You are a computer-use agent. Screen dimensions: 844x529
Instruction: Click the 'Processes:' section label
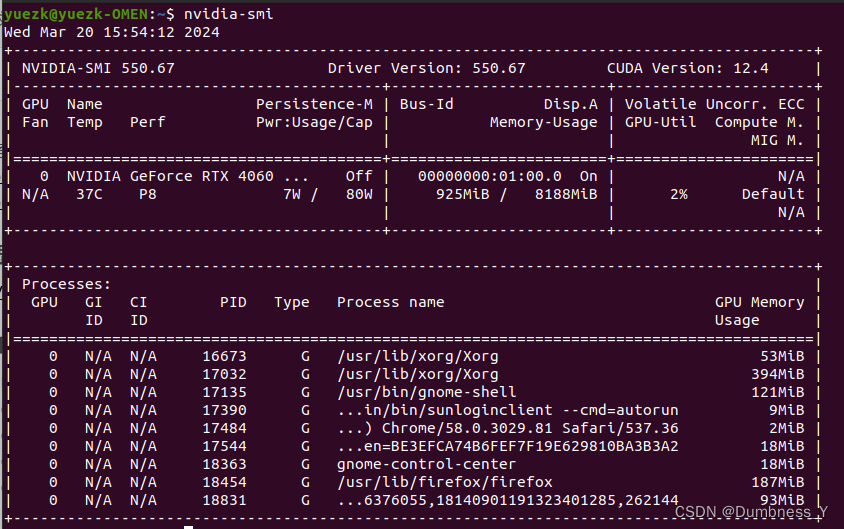tap(67, 284)
